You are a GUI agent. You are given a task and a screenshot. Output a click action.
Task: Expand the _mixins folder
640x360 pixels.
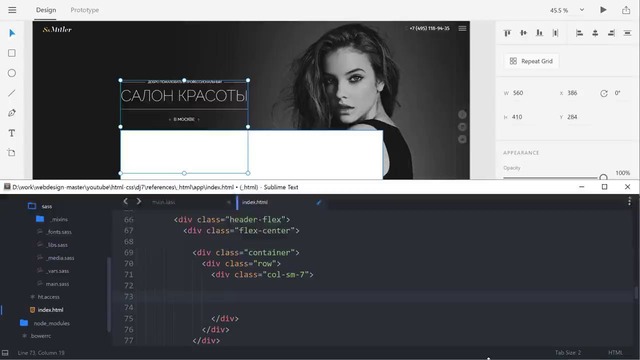coord(40,219)
